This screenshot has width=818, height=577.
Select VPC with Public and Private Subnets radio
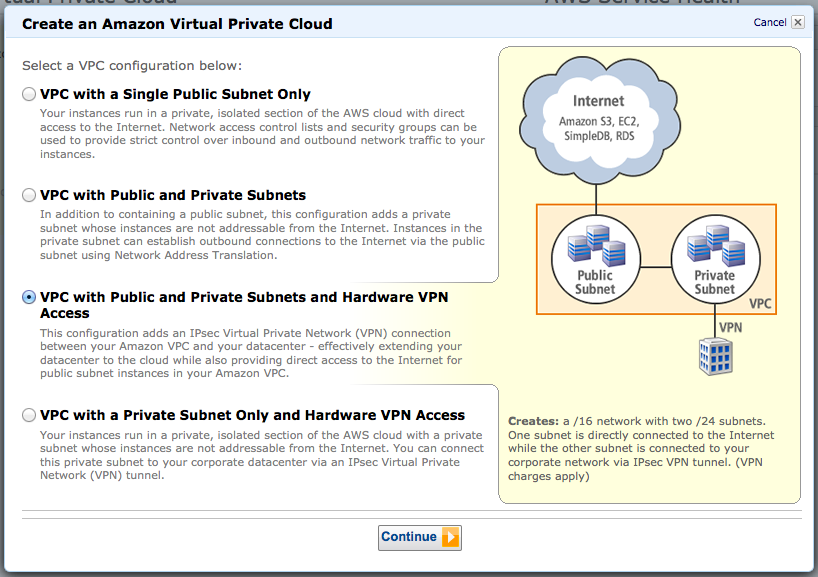tap(29, 195)
